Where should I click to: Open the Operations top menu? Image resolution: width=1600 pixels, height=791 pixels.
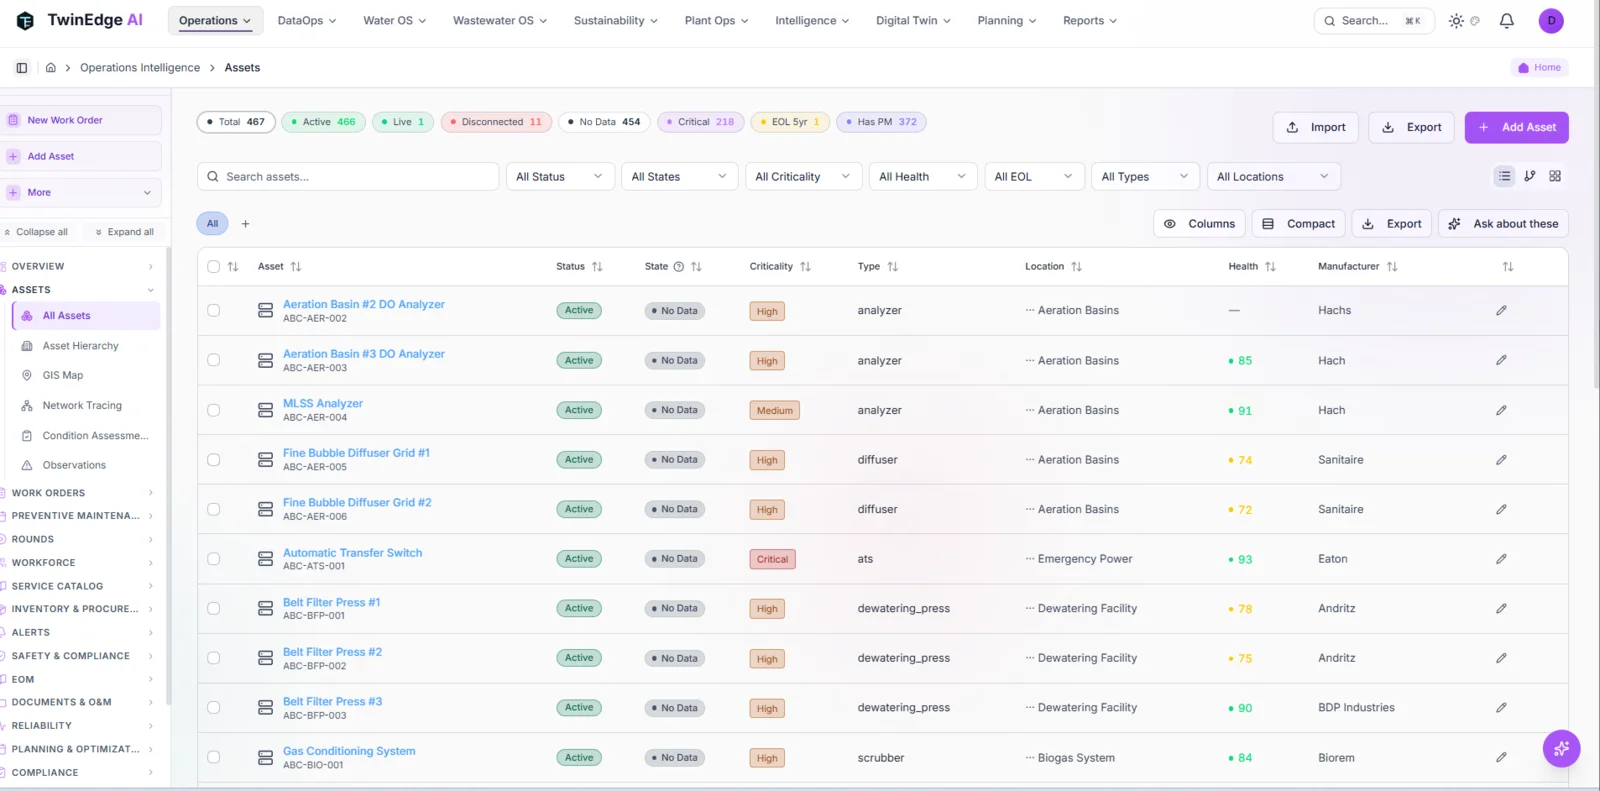(215, 20)
